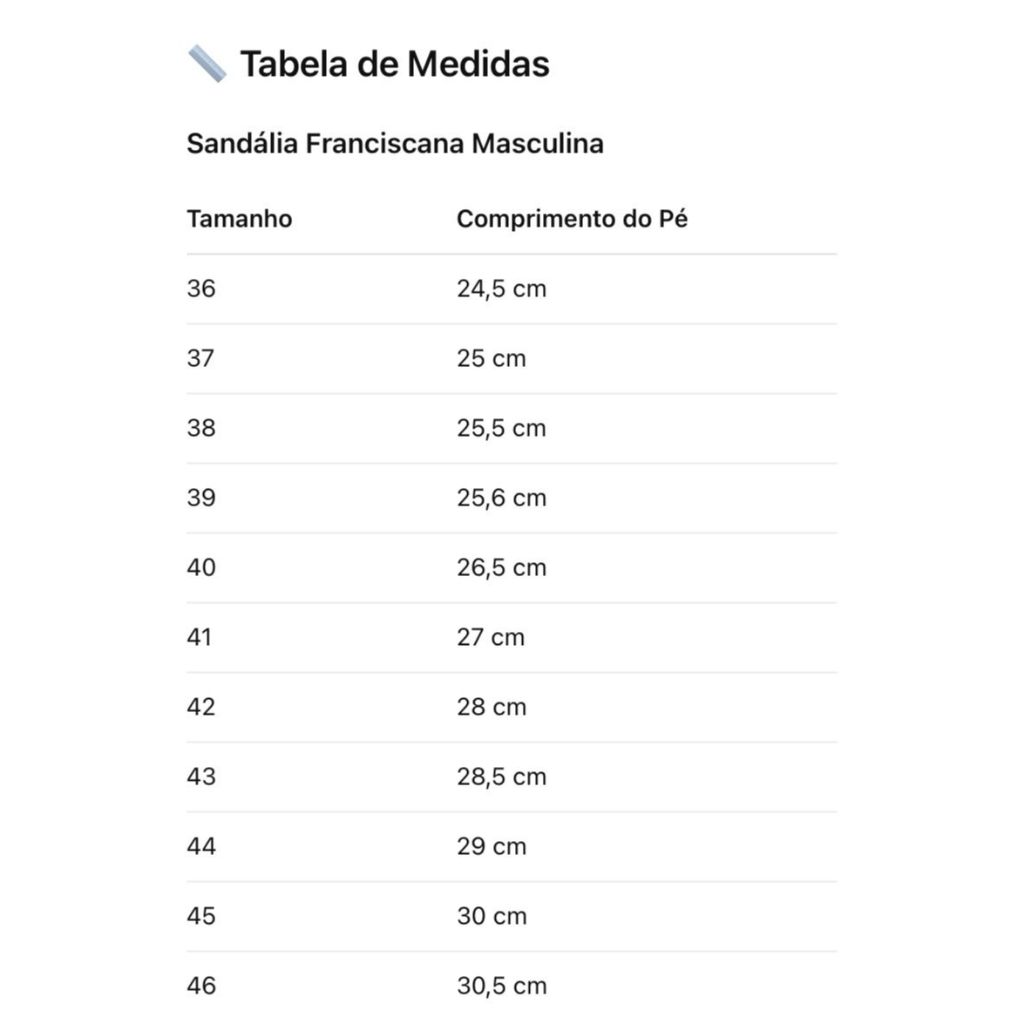Select the Tabela de Medidas heading
The image size is (1024, 1024).
click(394, 64)
